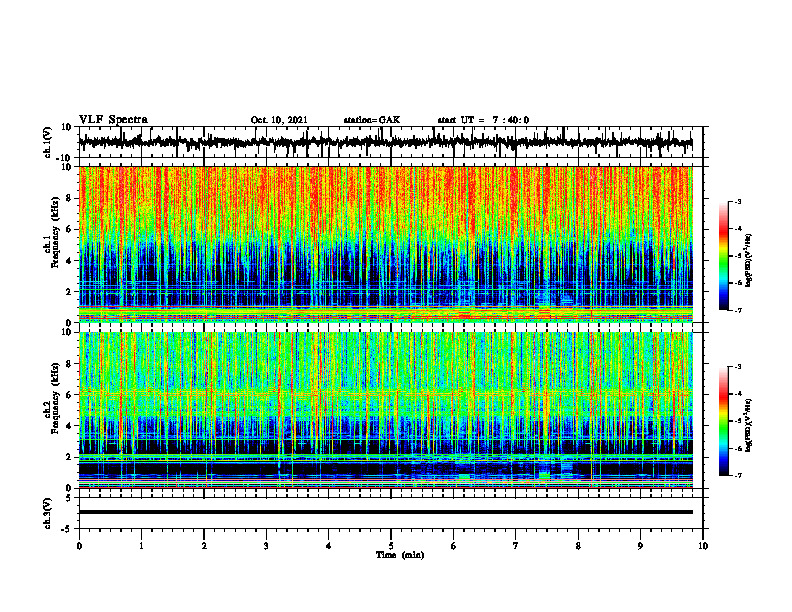Click the "-3" label on ch.1 color bar
This screenshot has height=612, width=792.
click(x=737, y=202)
